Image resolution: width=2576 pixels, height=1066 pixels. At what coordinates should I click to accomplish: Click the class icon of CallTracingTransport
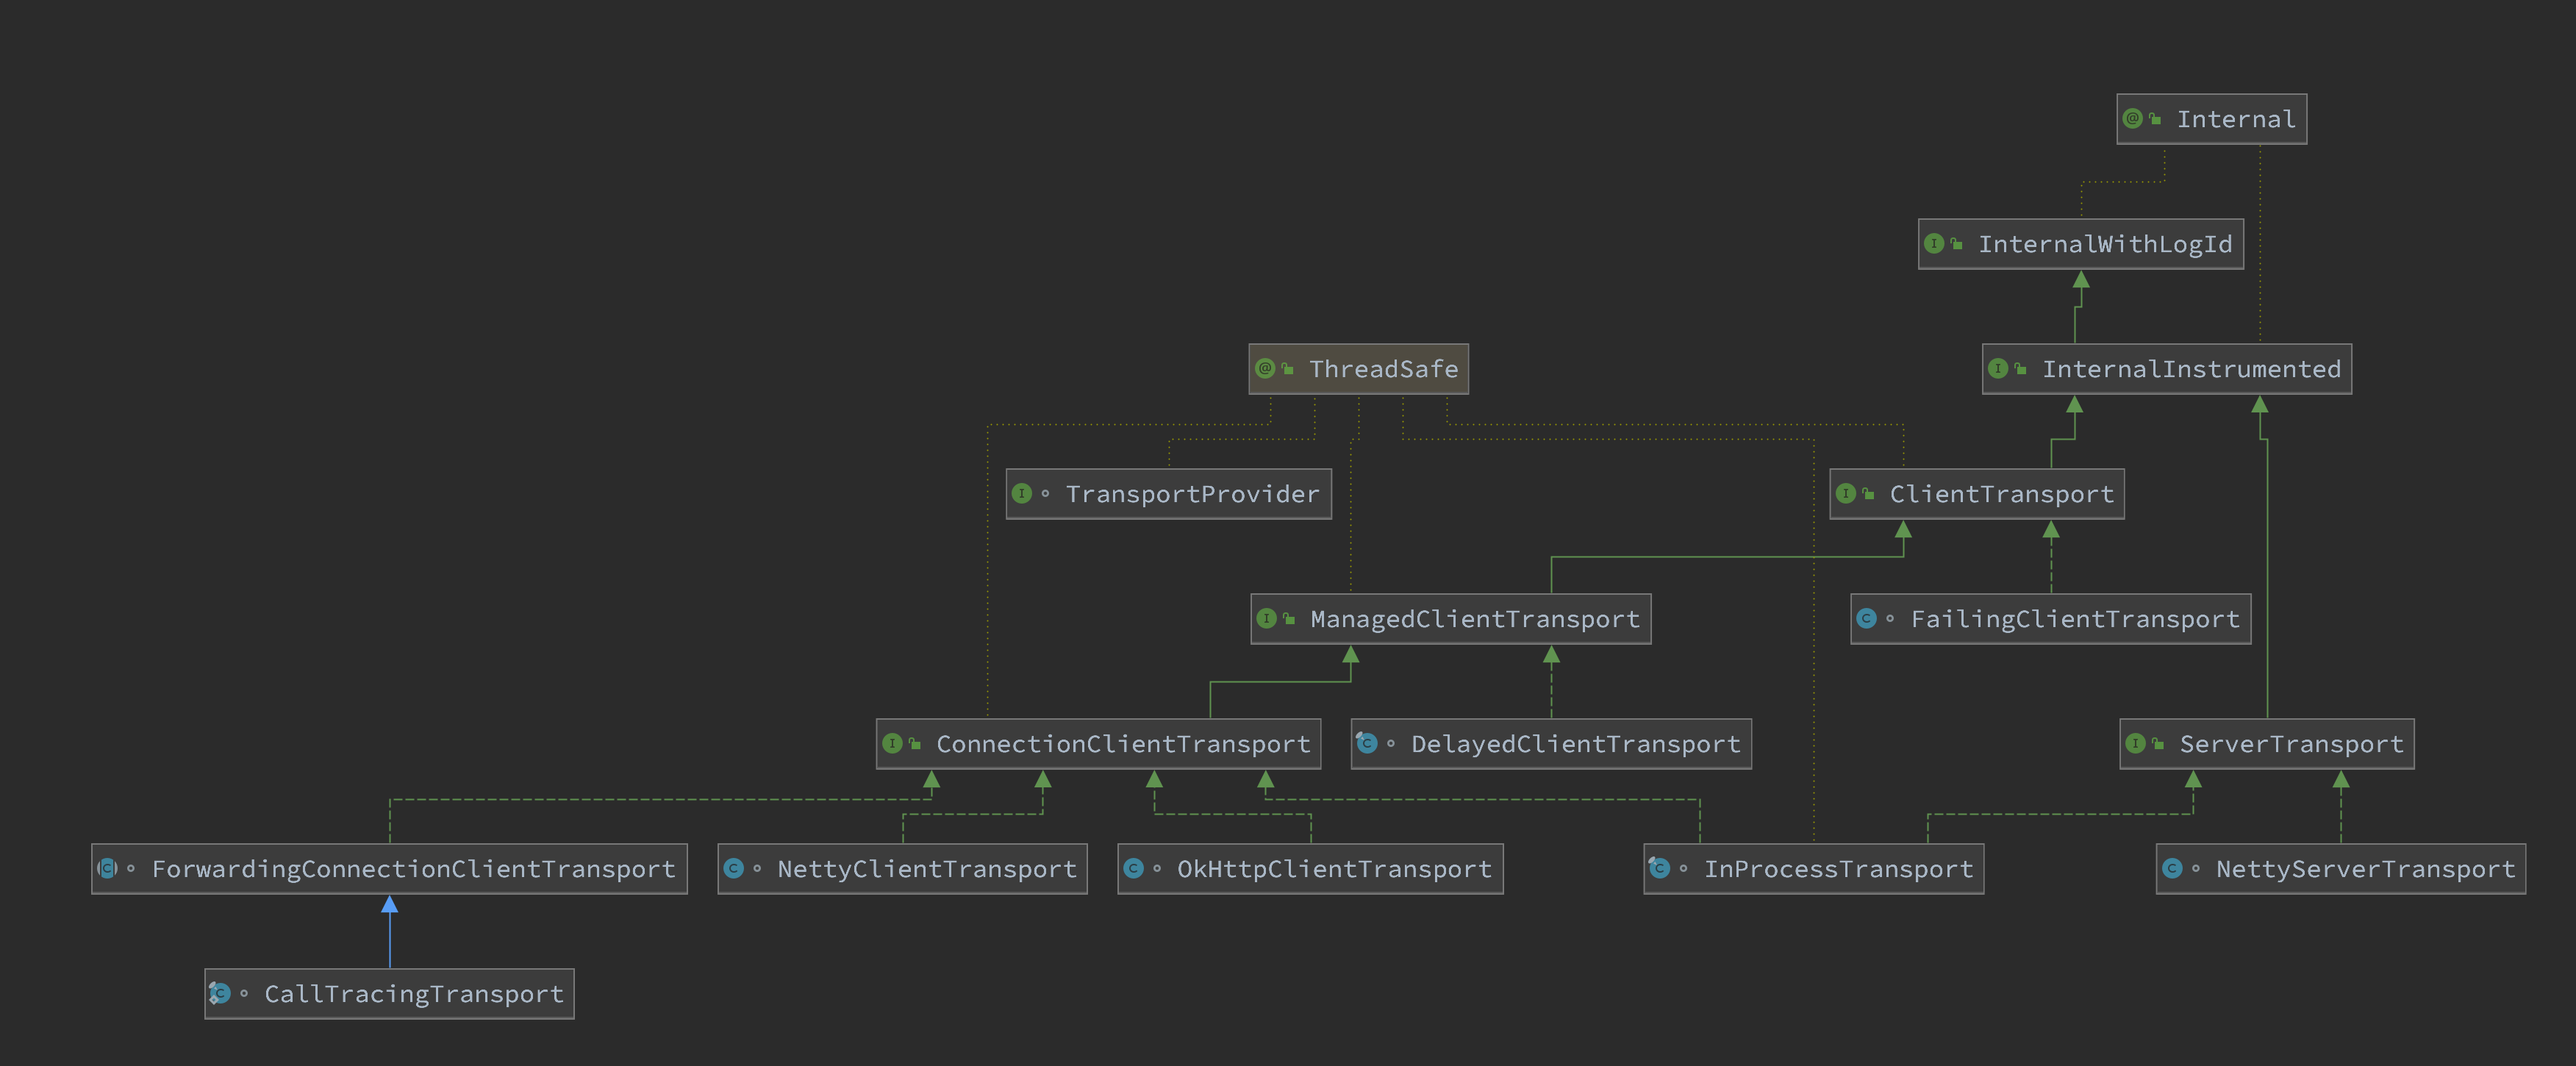[221, 993]
